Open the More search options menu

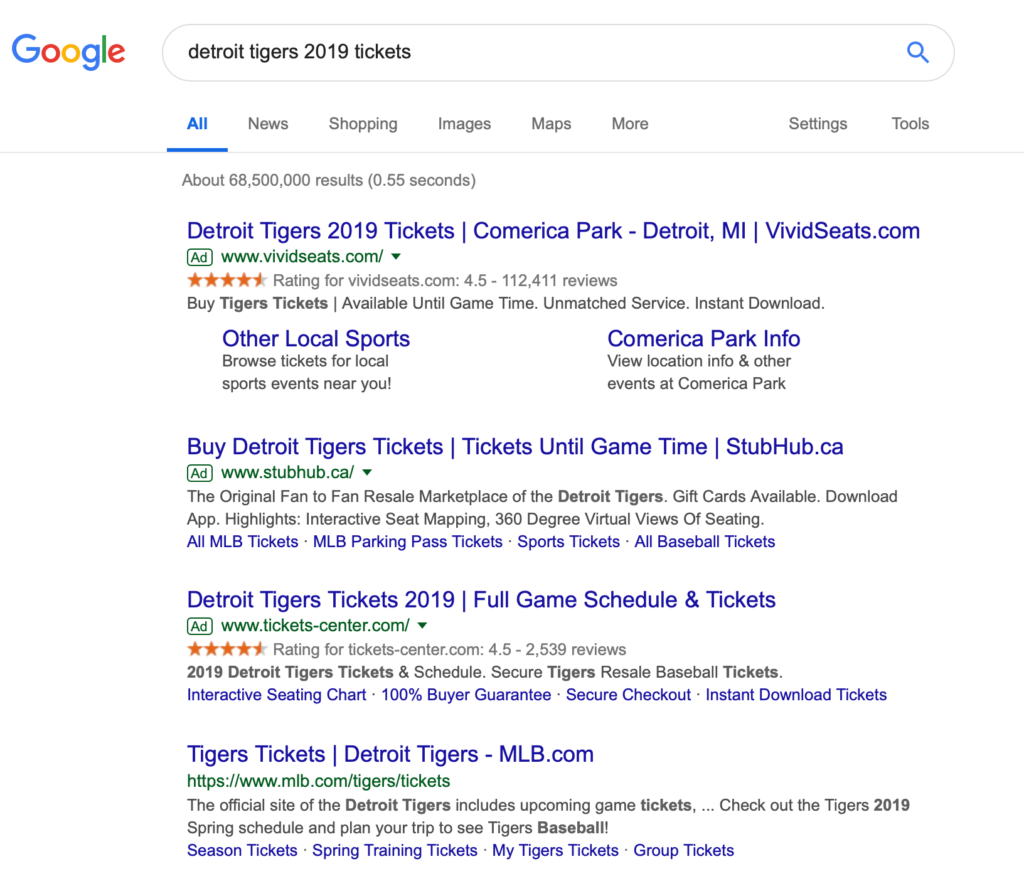[630, 123]
